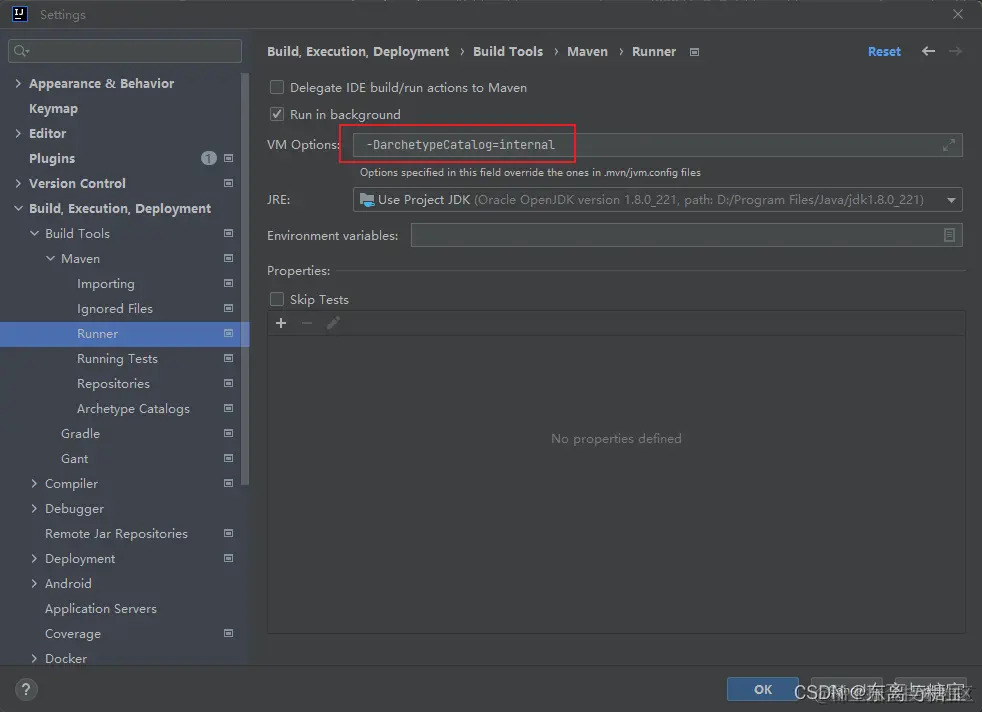The image size is (982, 712).
Task: Collapse the Build Tools node
Action: coord(34,234)
